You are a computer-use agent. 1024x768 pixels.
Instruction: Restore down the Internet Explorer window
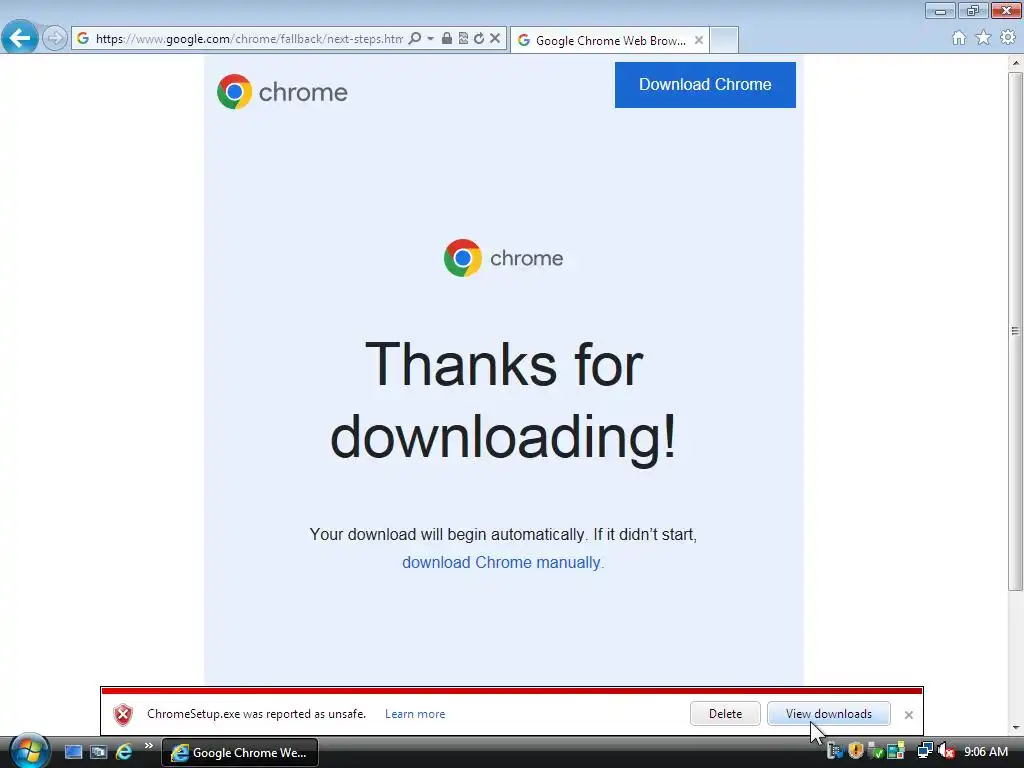pos(972,10)
